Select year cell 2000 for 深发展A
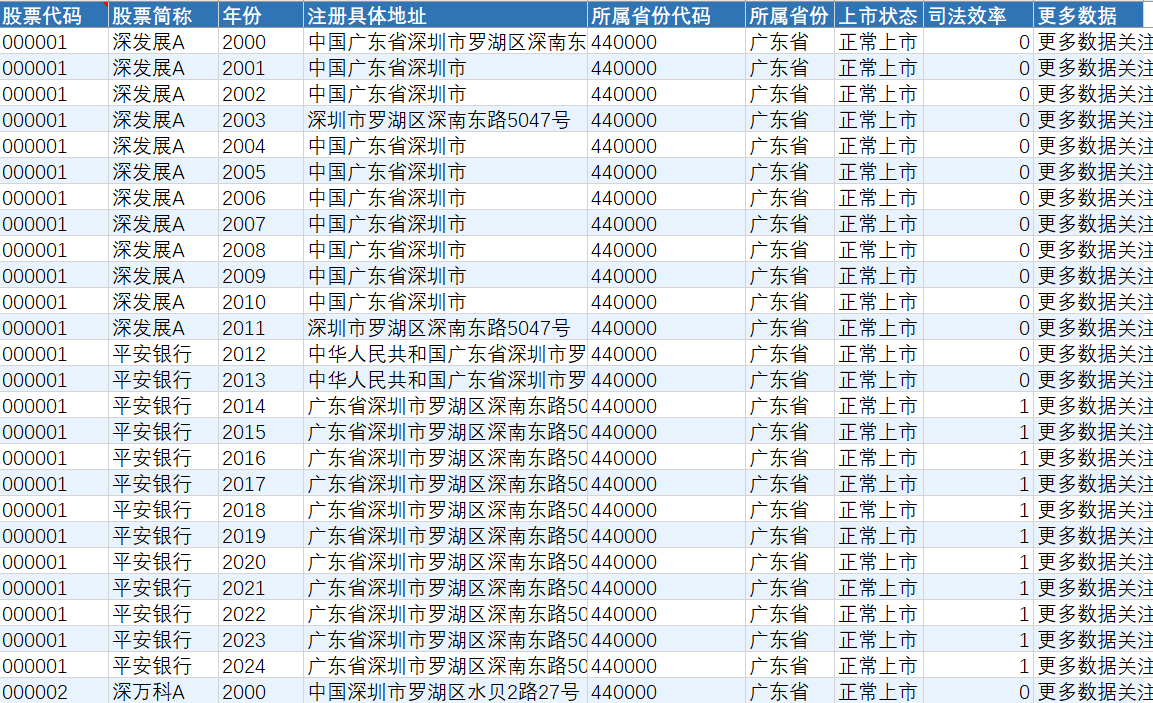 (260, 43)
